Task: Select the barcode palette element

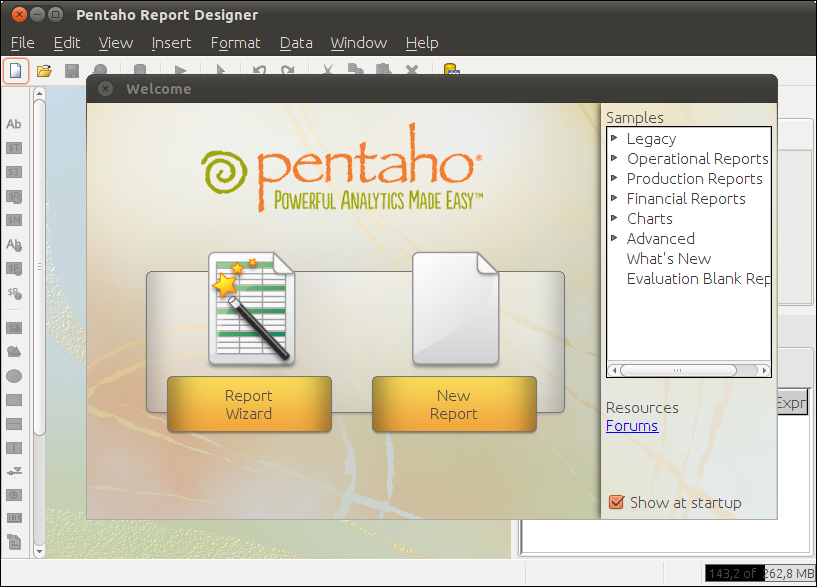Action: click(14, 518)
